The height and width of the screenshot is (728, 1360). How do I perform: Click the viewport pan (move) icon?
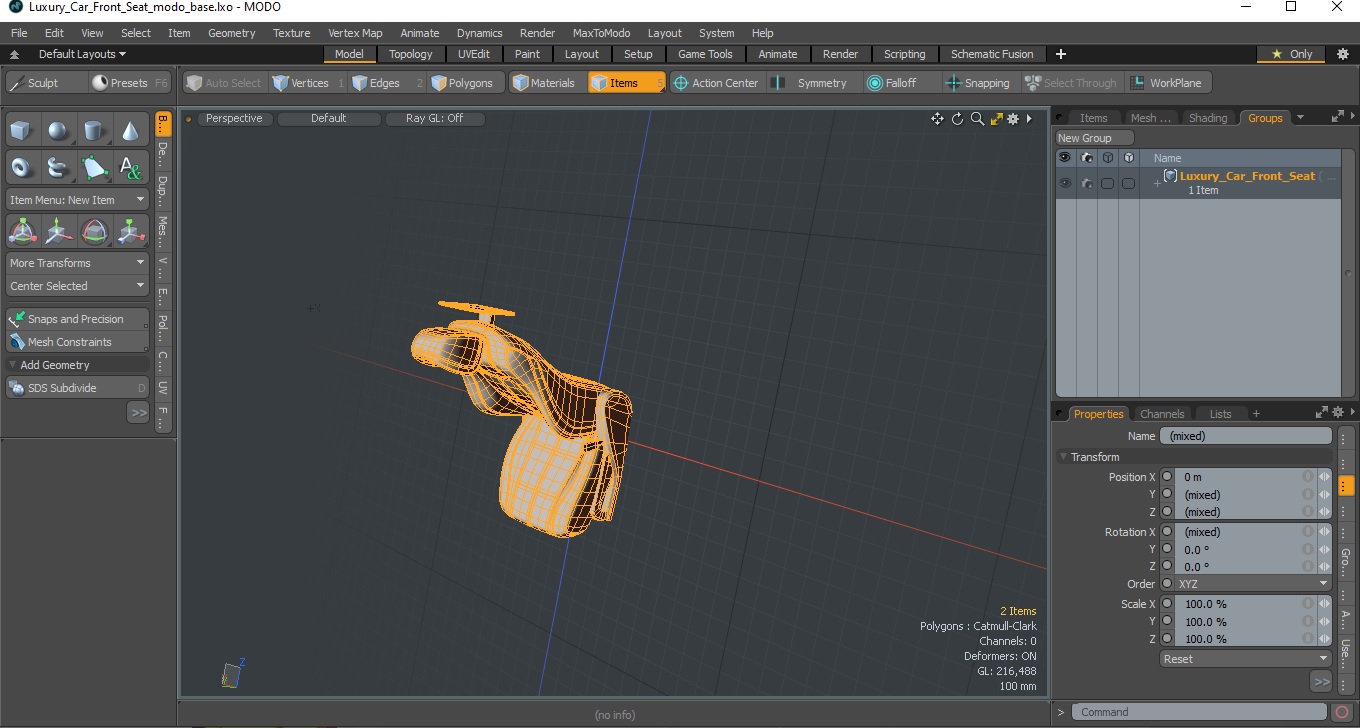937,119
